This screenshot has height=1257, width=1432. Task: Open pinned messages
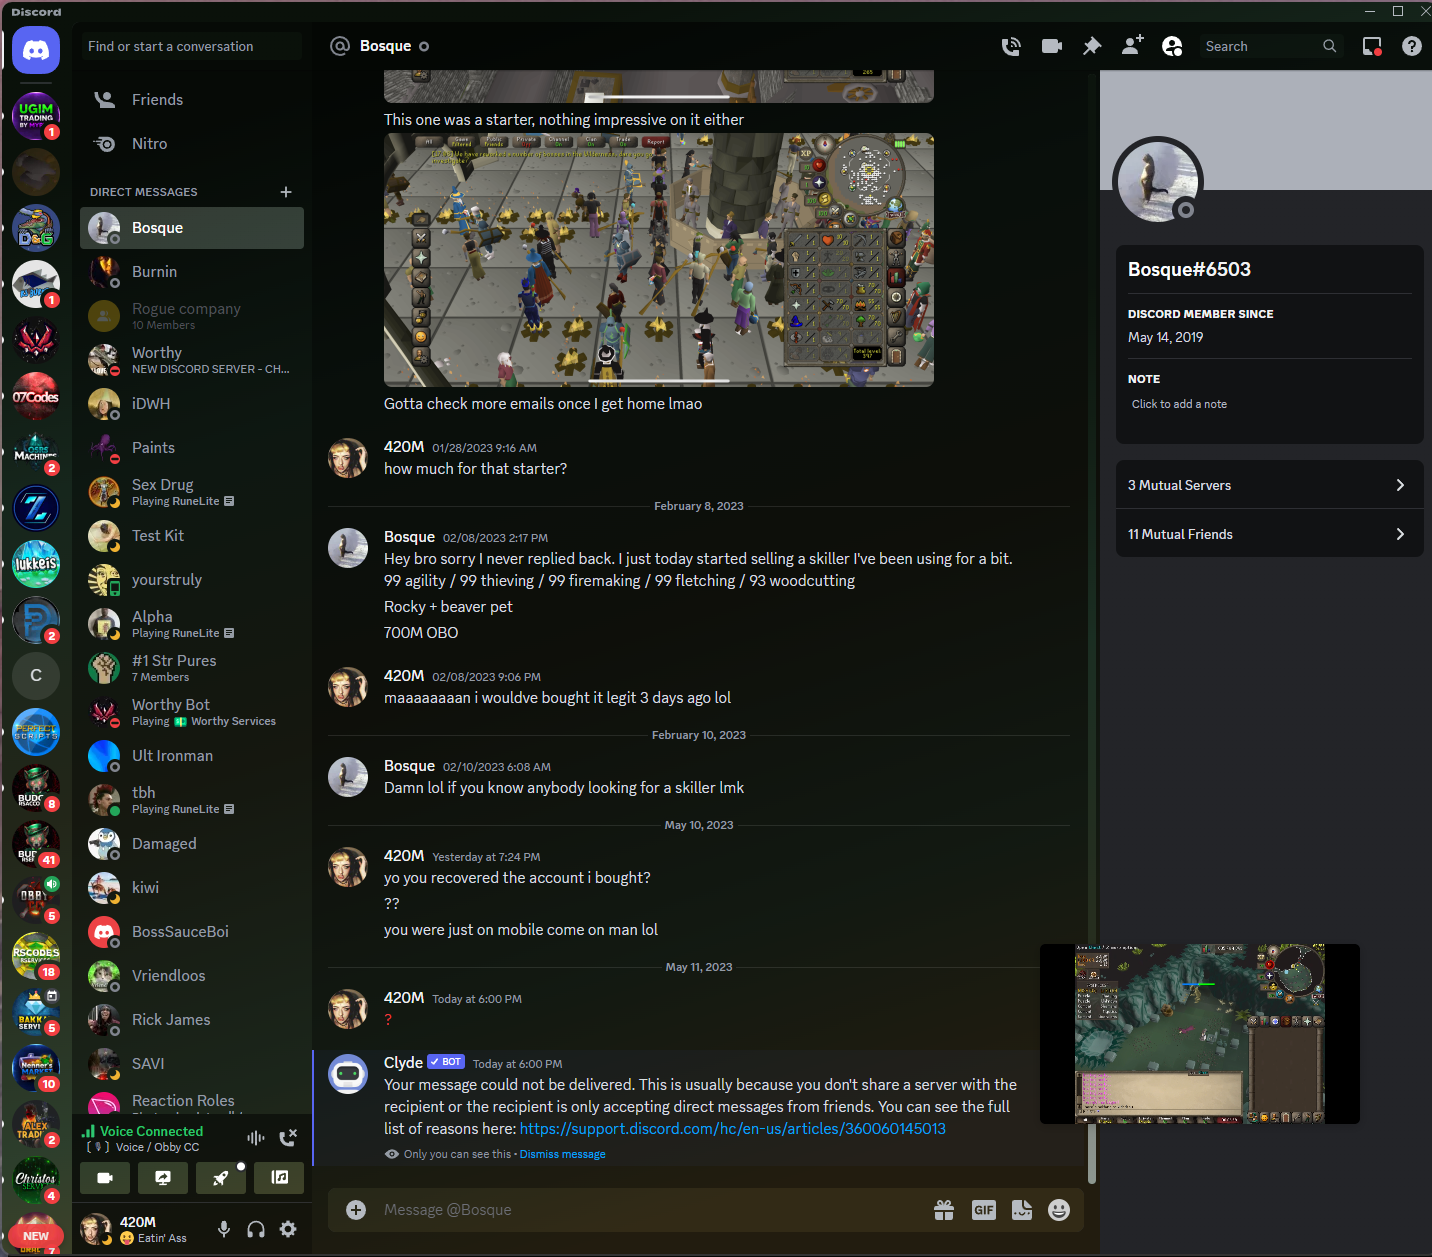[1091, 46]
